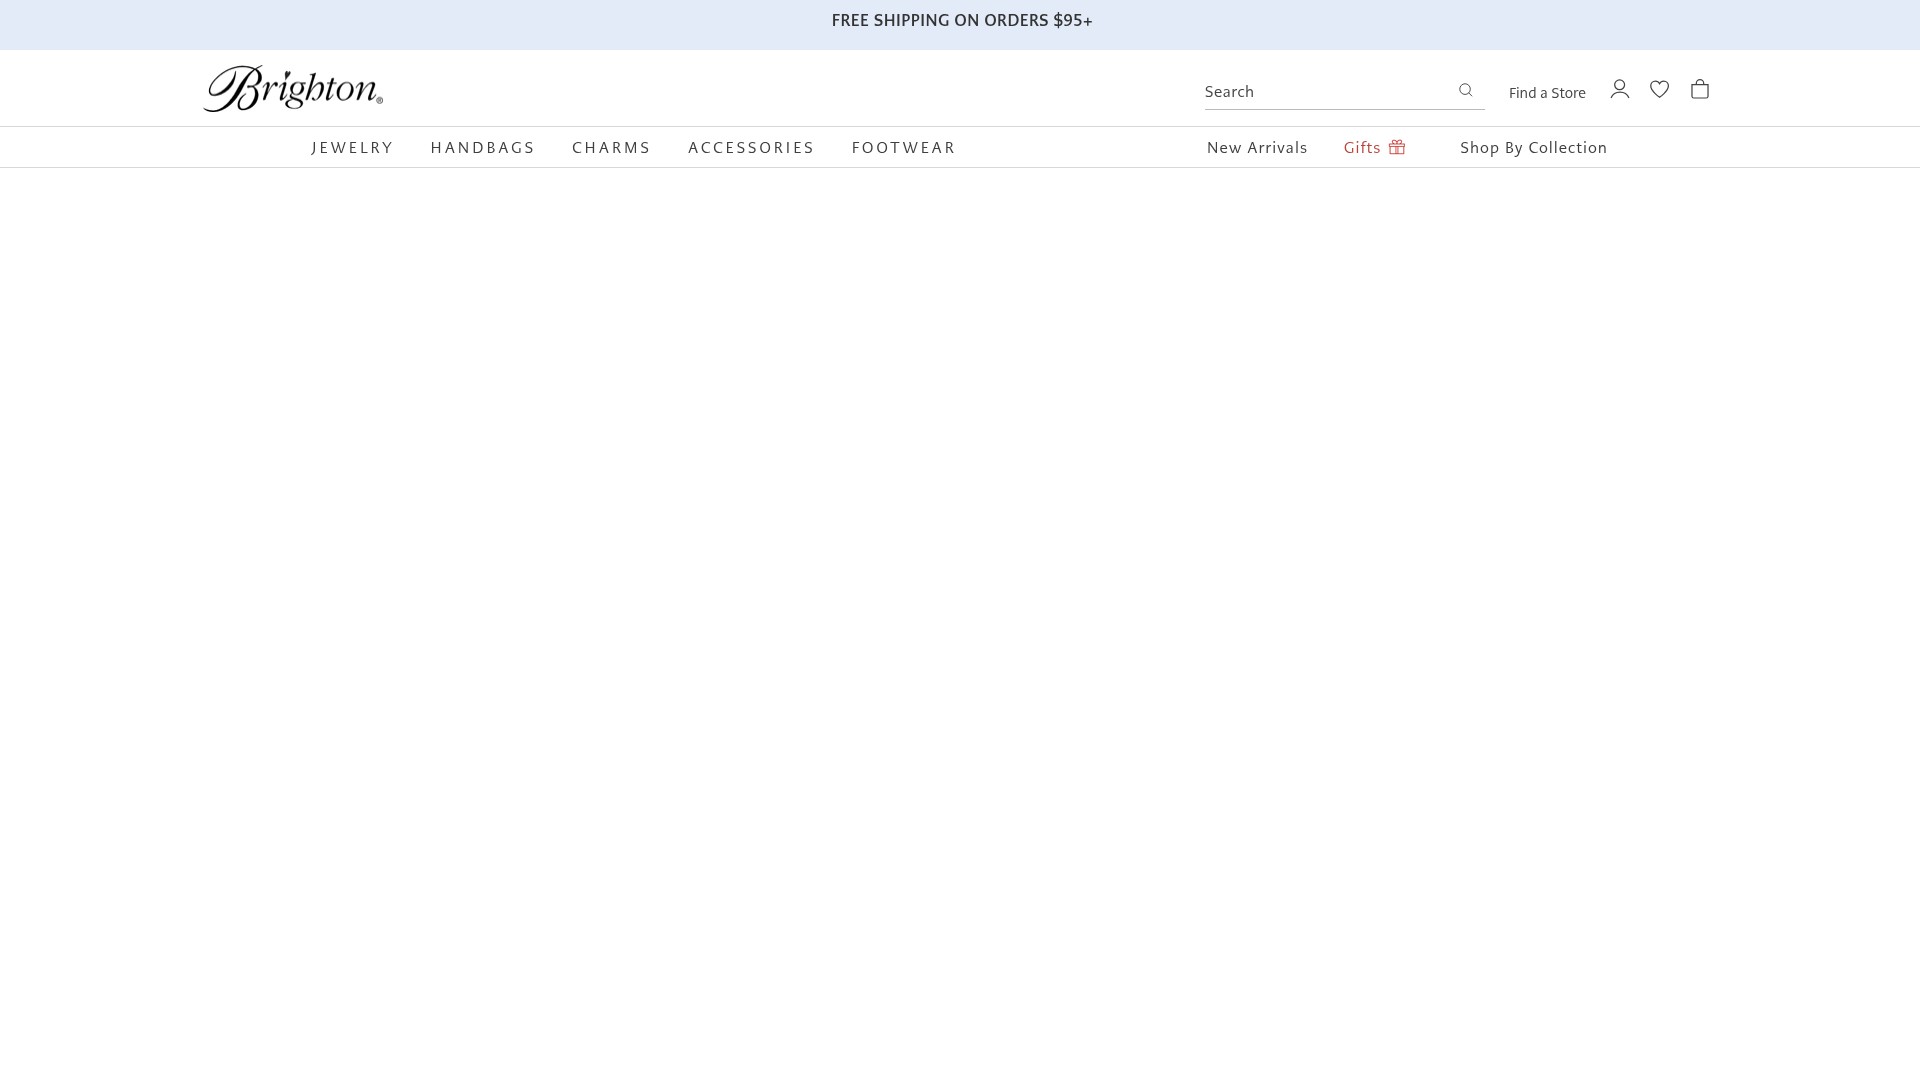1920x1080 pixels.
Task: Open the Find a Store link
Action: point(1547,93)
